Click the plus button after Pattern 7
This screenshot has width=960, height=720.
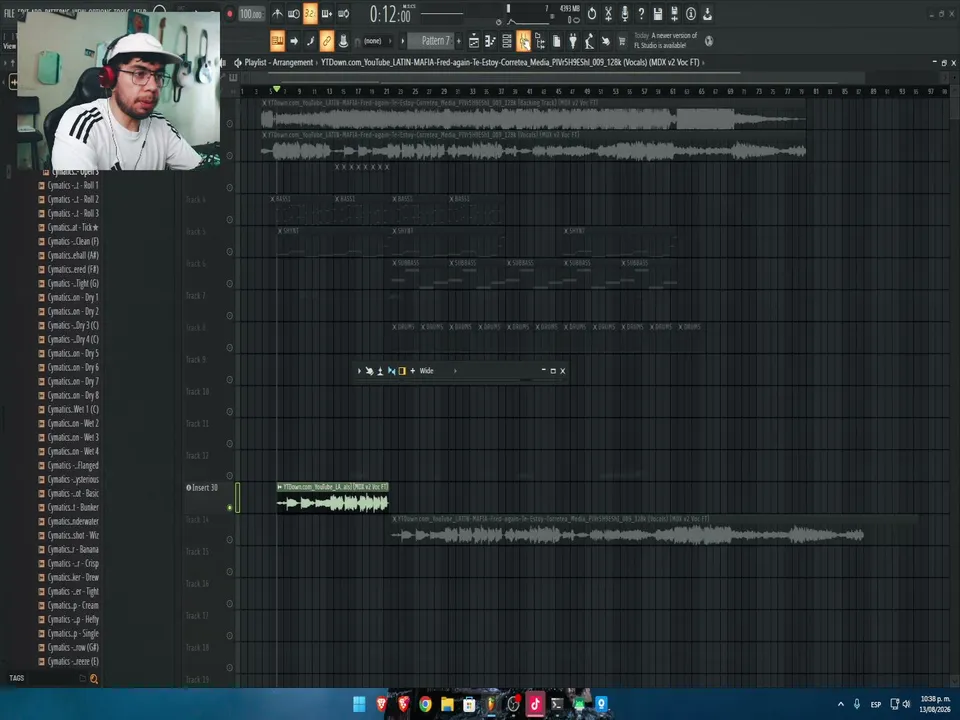[x=459, y=41]
